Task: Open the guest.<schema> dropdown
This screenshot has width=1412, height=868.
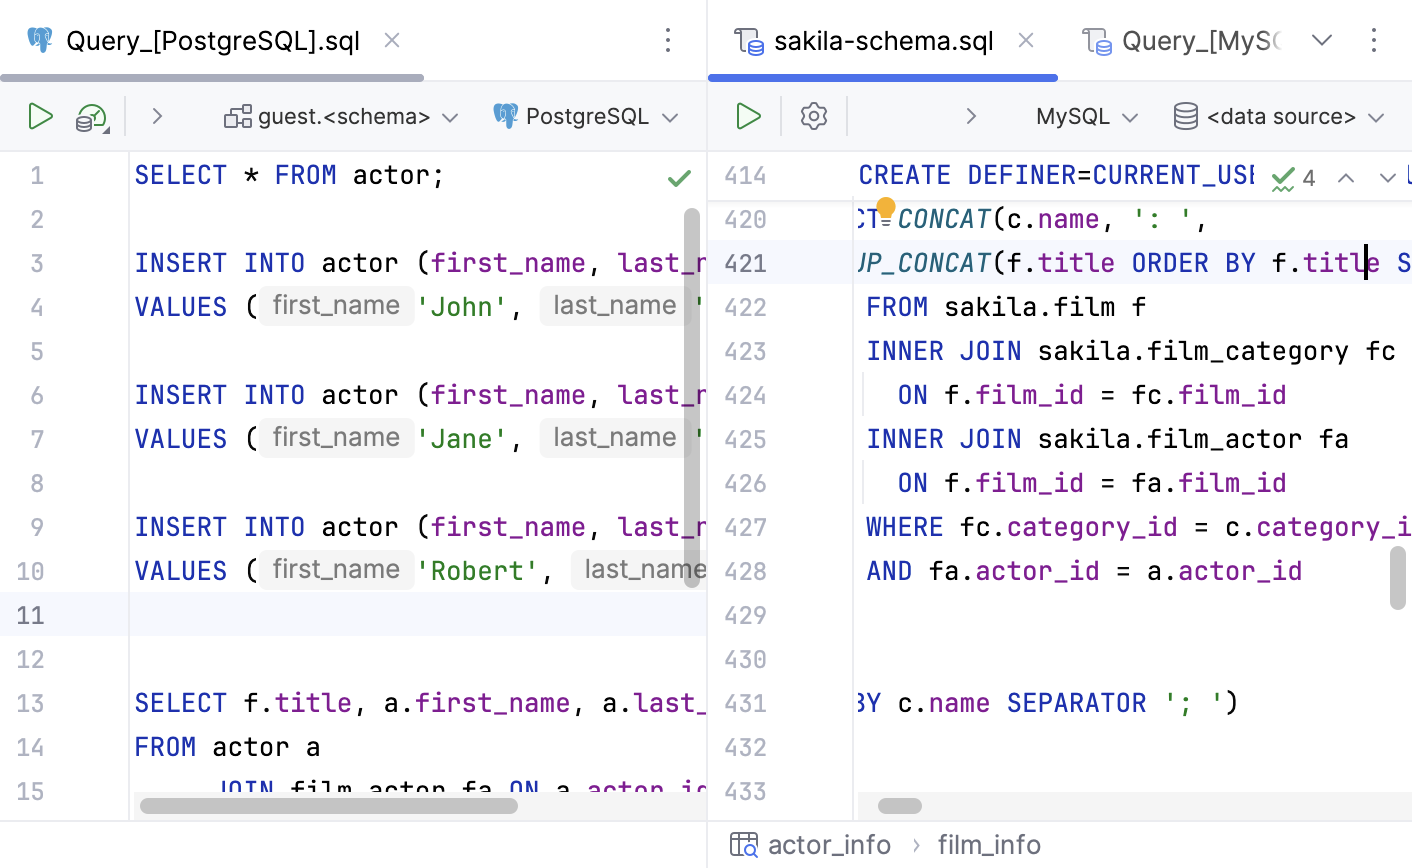Action: tap(342, 117)
